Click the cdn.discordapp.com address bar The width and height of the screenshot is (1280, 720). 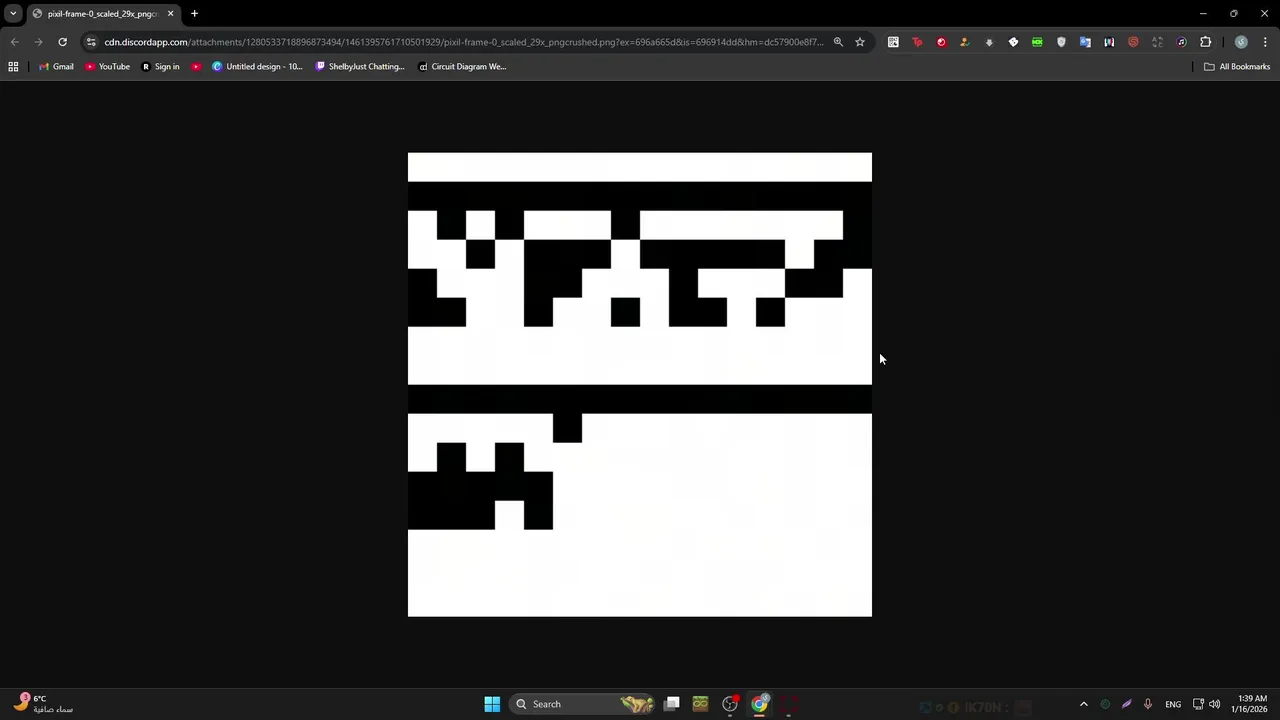(463, 42)
